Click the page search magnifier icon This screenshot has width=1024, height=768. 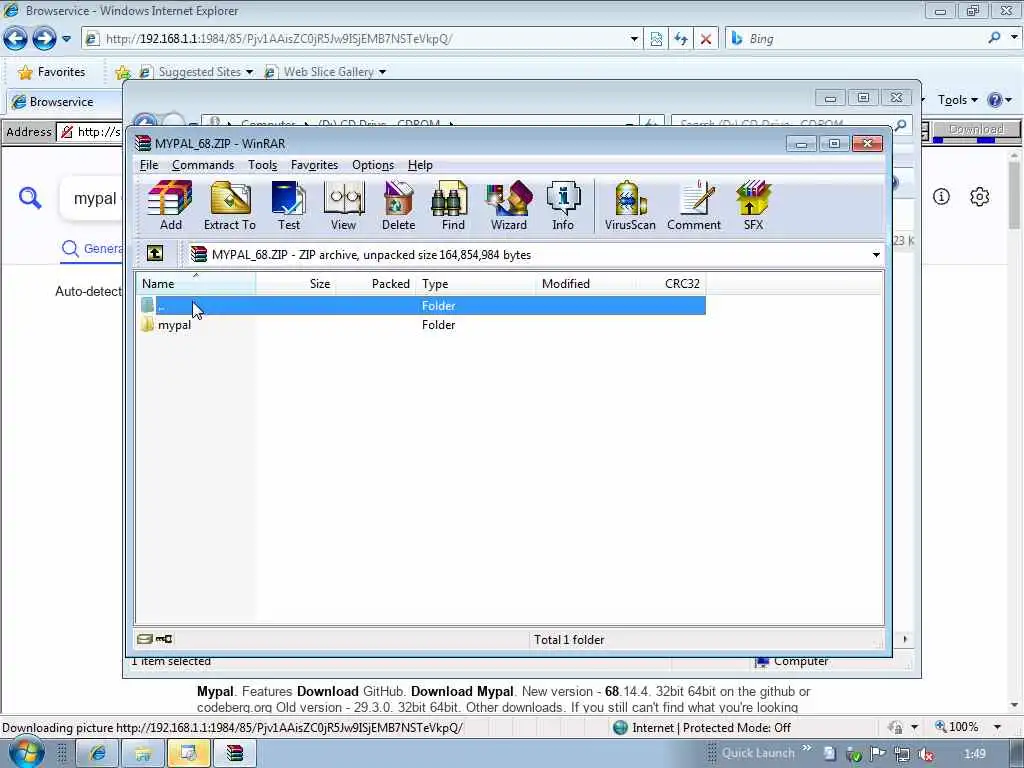click(30, 197)
